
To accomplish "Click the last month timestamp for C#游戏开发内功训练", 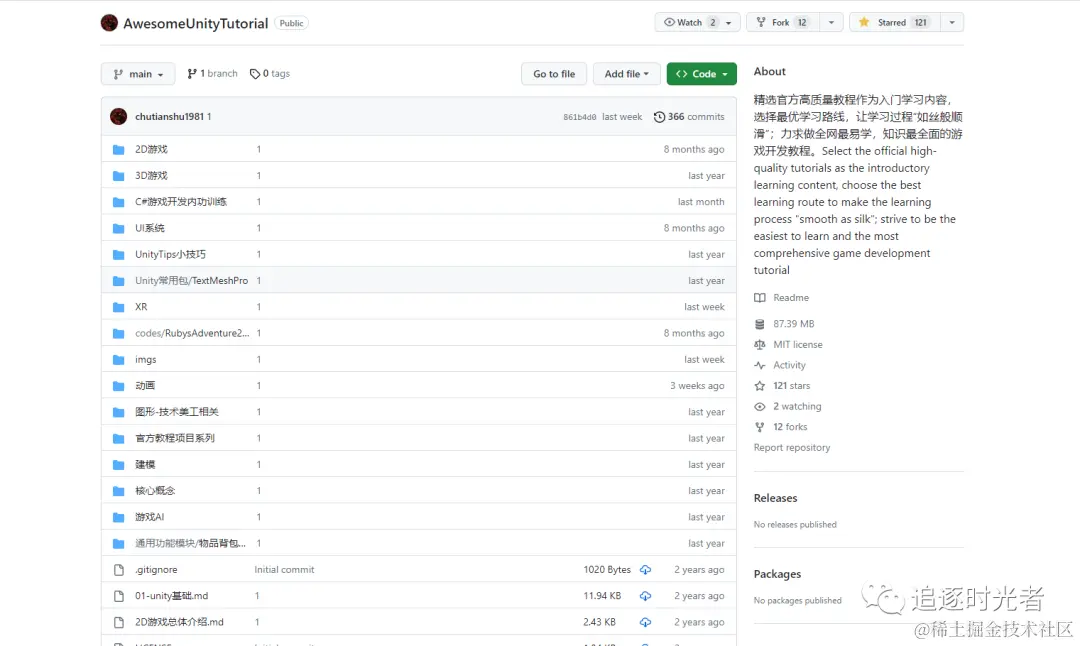I will pos(700,202).
